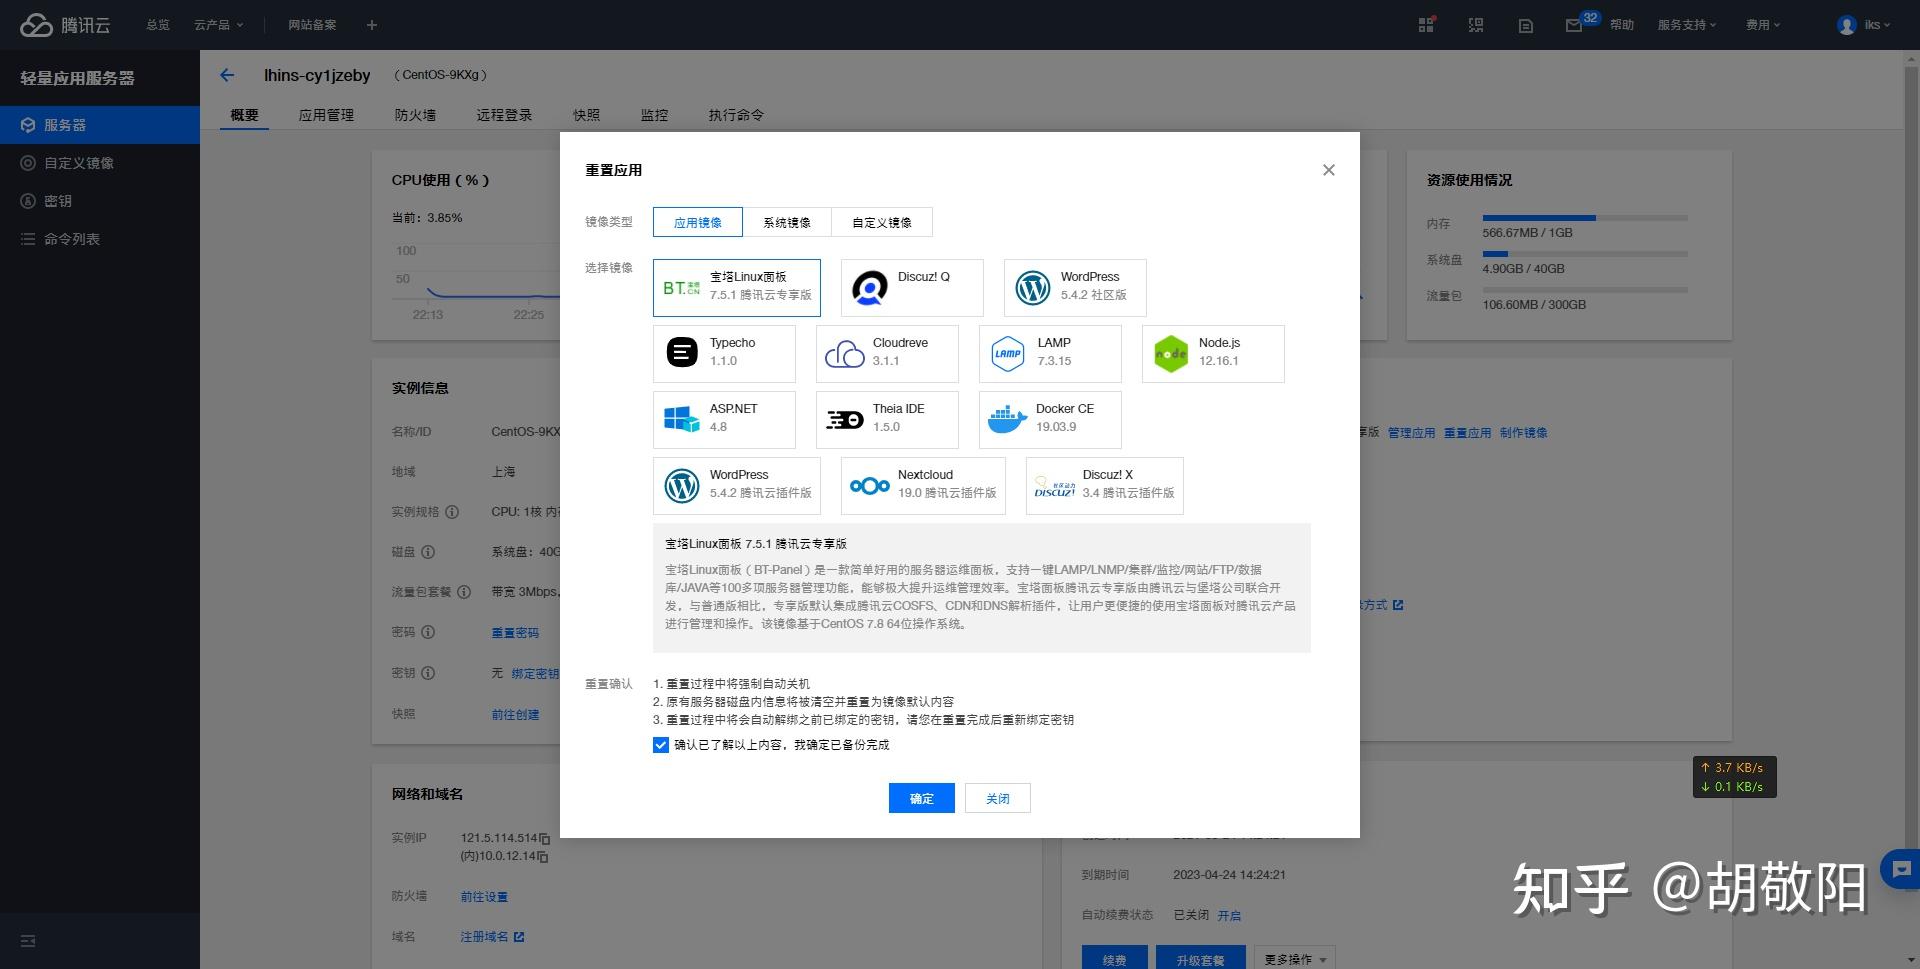Click the 系统盘 usage progress bar
The height and width of the screenshot is (969, 1920).
coord(1585,254)
